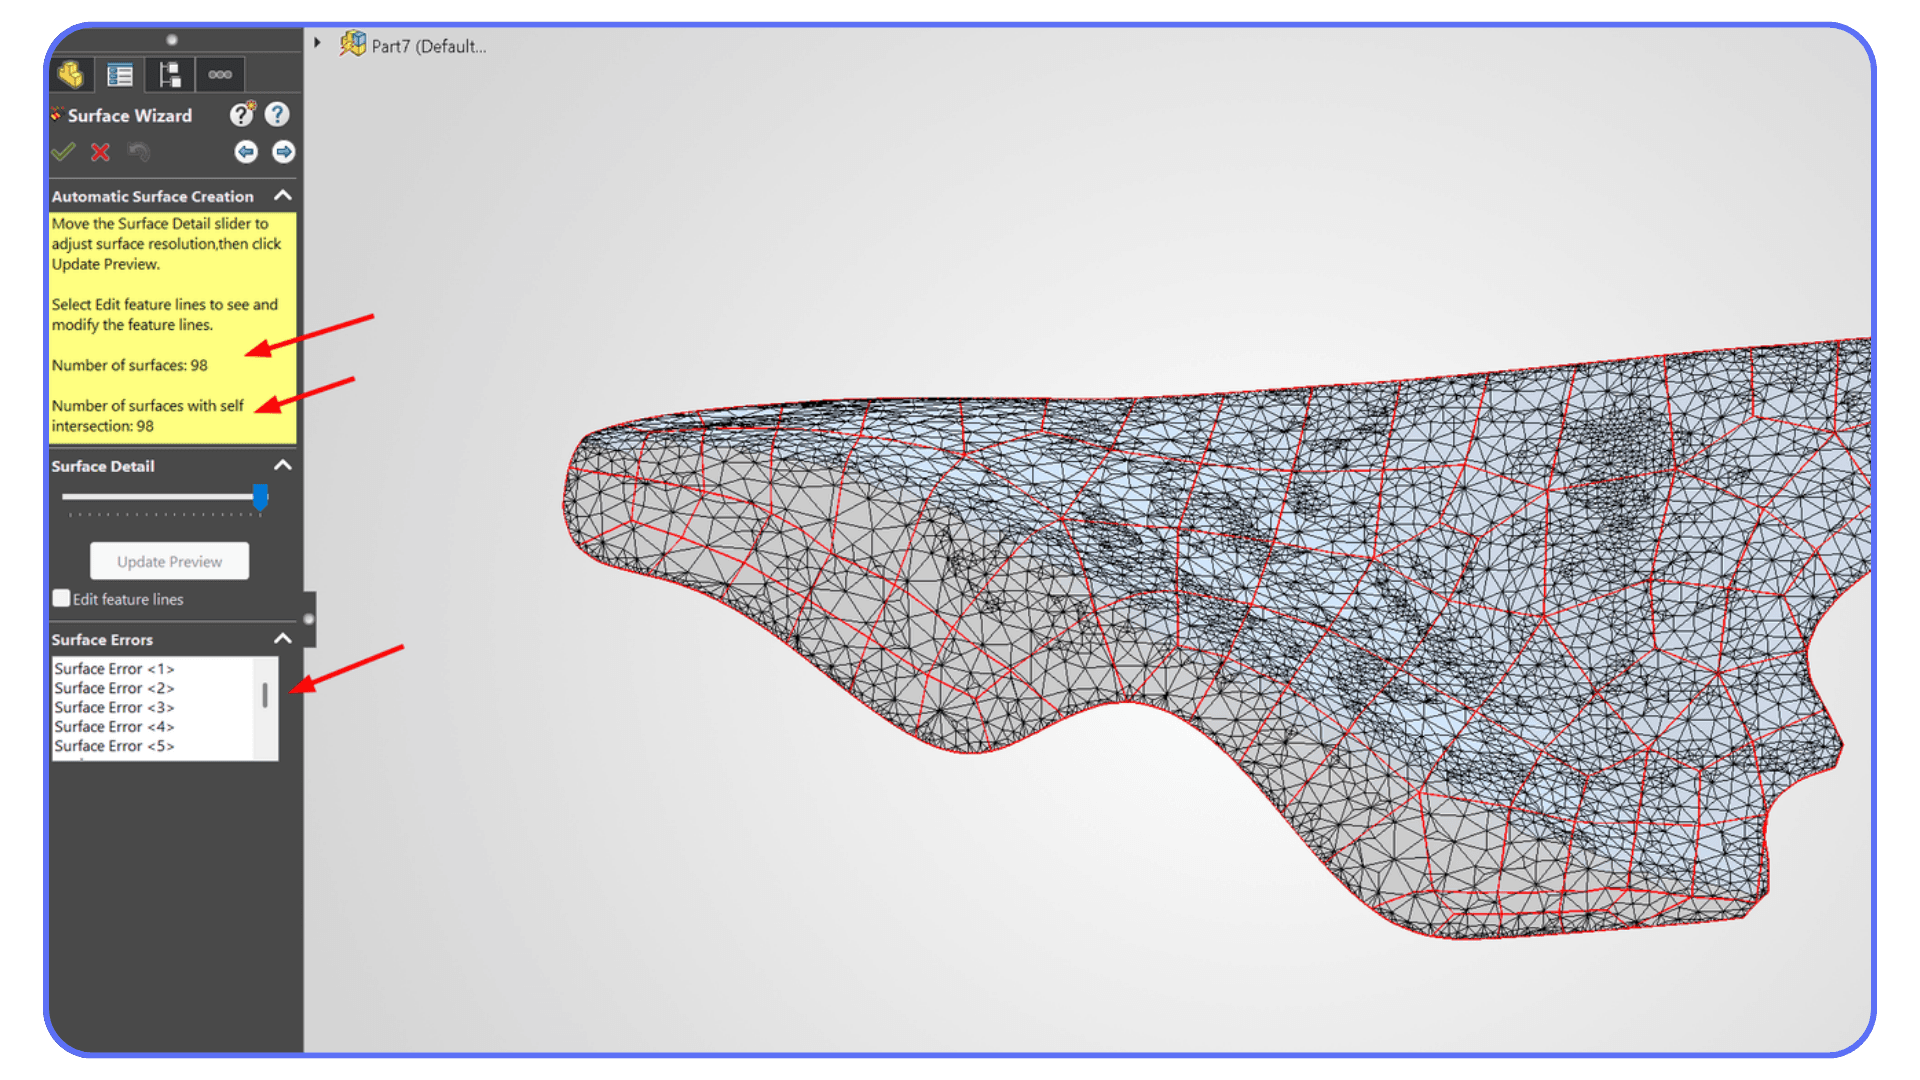Expand the Part7 tree node
The height and width of the screenshot is (1080, 1920).
tap(317, 43)
